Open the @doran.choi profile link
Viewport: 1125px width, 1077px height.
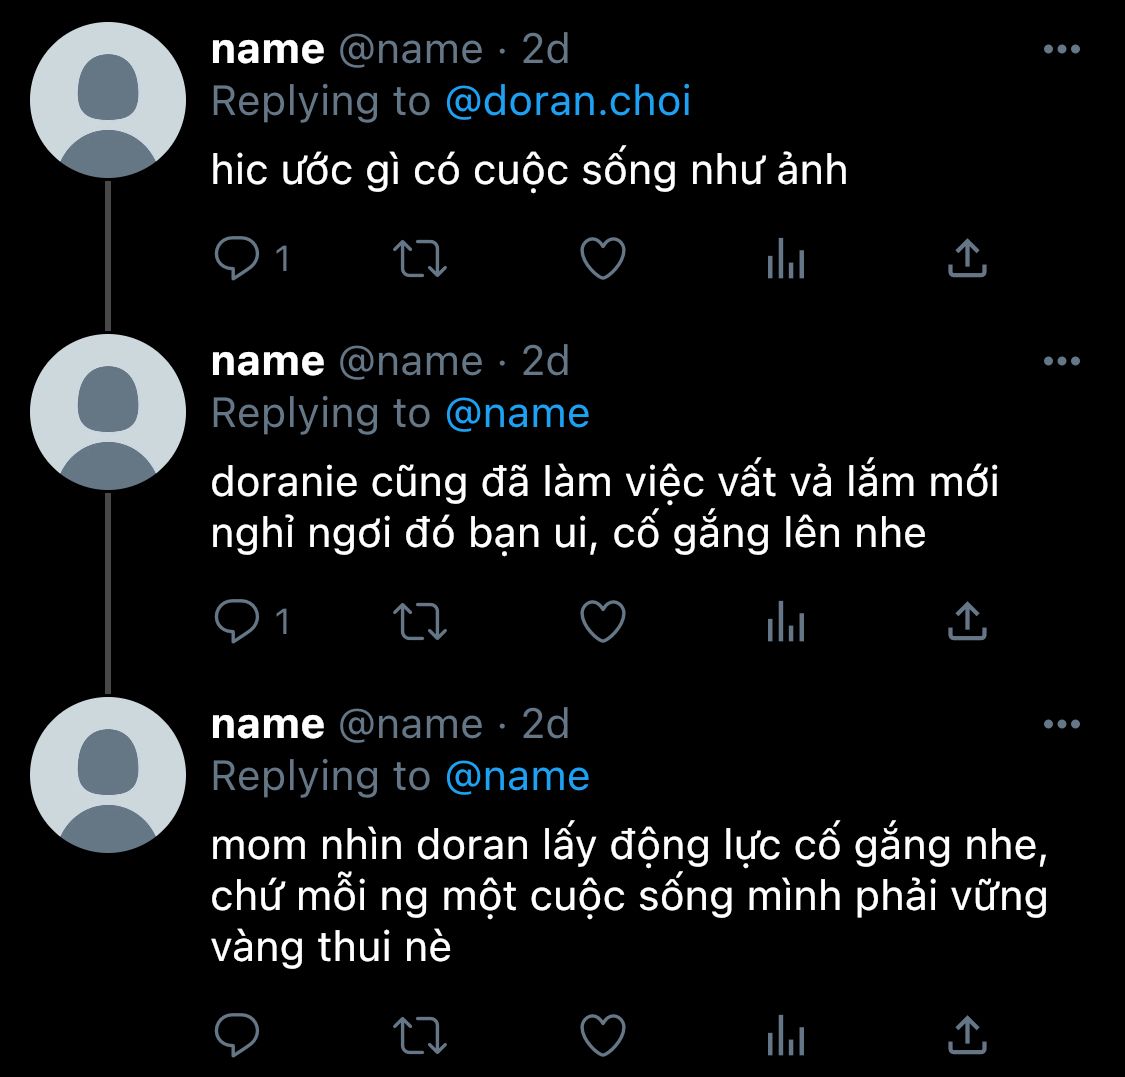click(x=568, y=101)
